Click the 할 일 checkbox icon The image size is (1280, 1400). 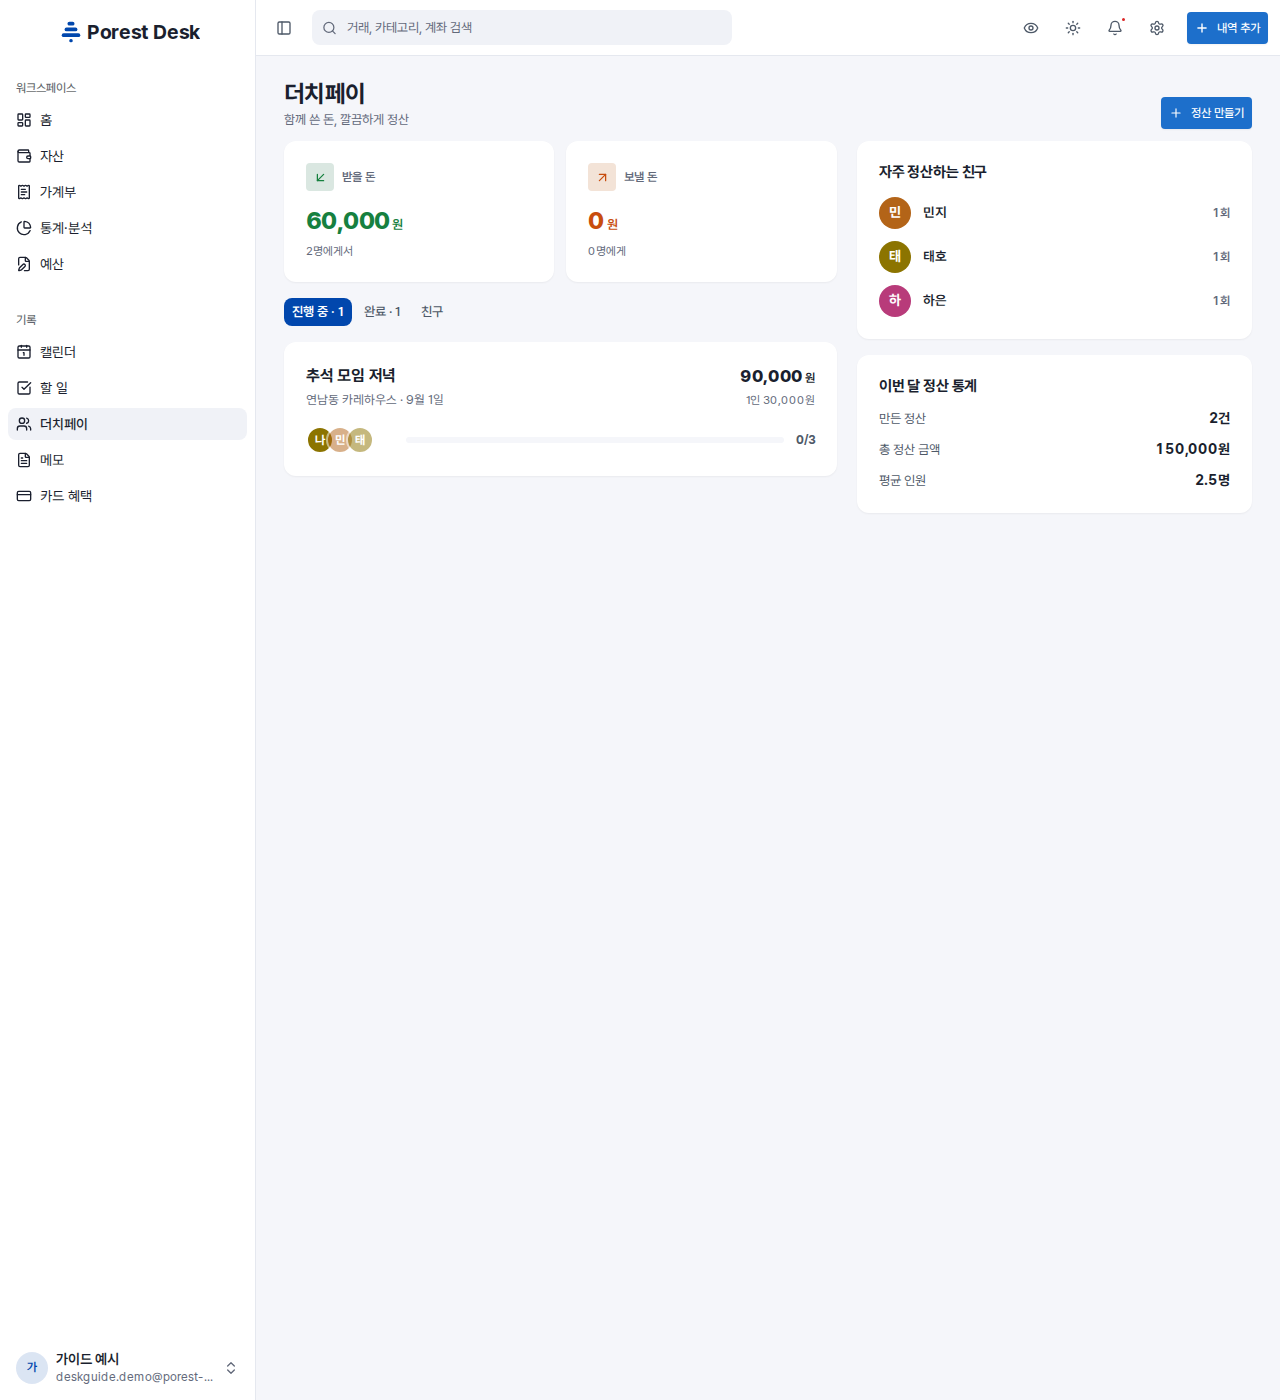[x=24, y=388]
